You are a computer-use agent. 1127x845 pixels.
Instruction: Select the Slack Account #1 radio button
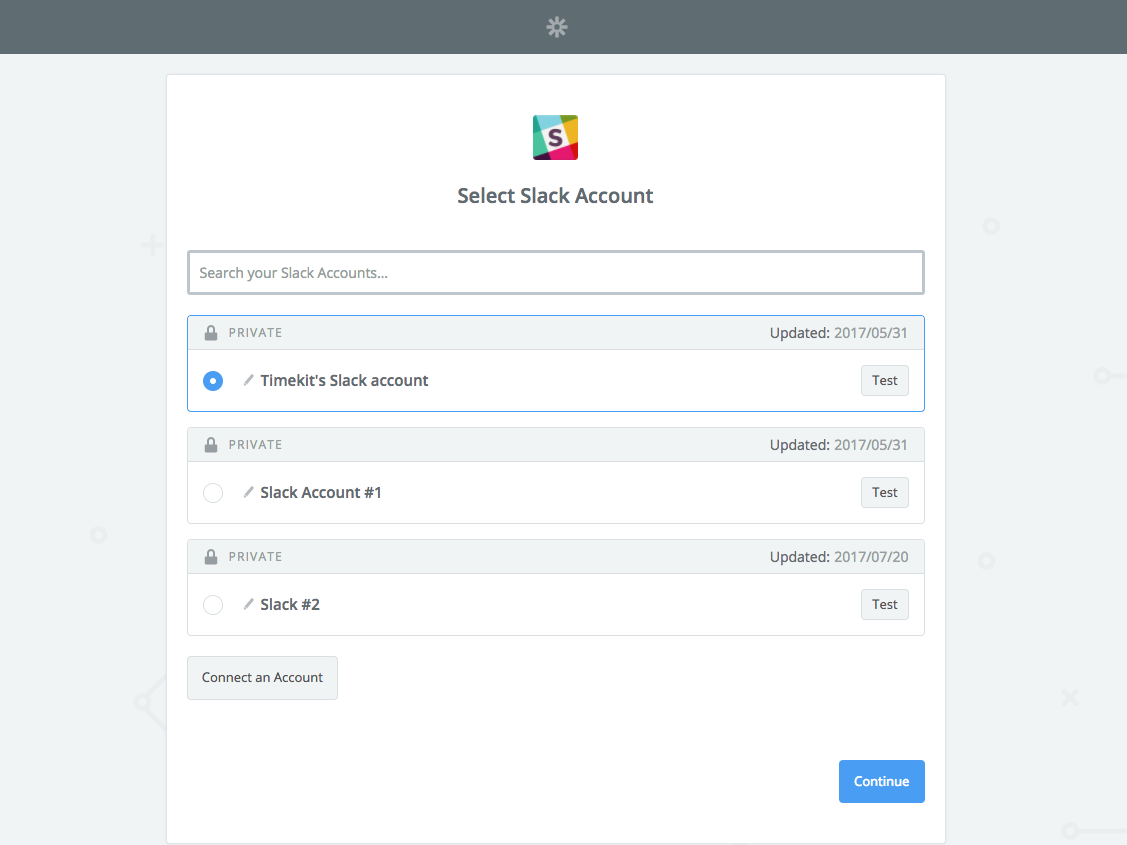coord(213,493)
